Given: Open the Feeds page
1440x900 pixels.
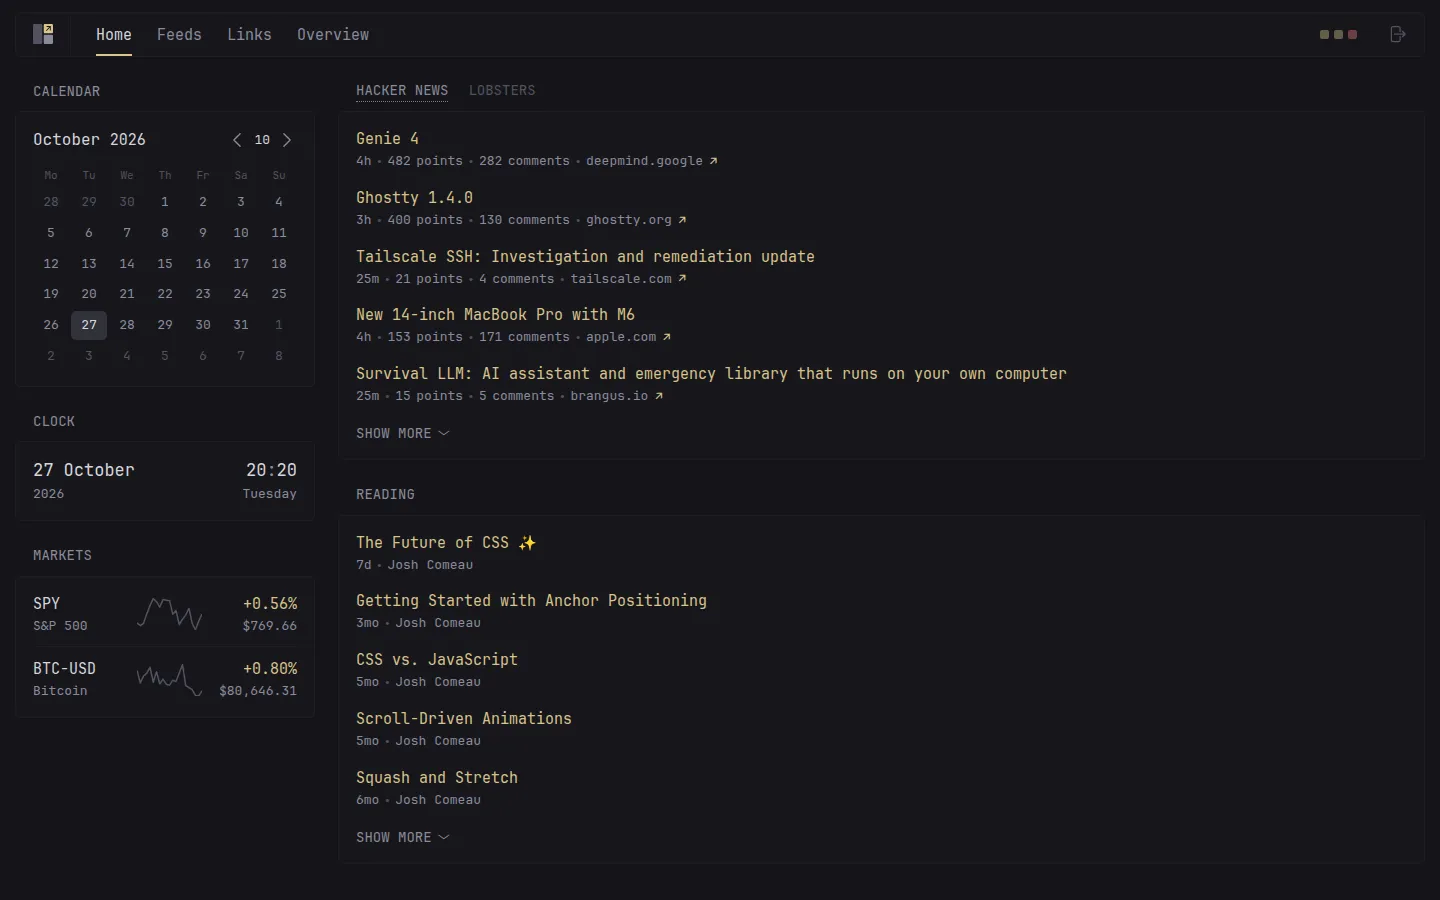Looking at the screenshot, I should [179, 34].
